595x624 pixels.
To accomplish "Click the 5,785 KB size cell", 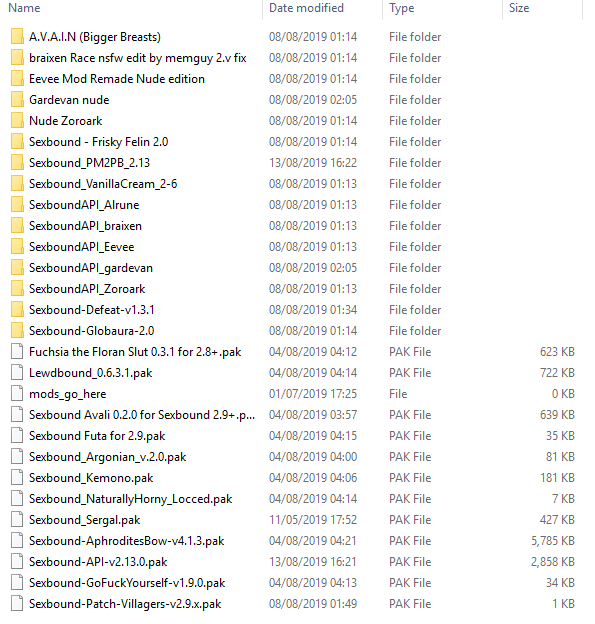I will point(553,541).
